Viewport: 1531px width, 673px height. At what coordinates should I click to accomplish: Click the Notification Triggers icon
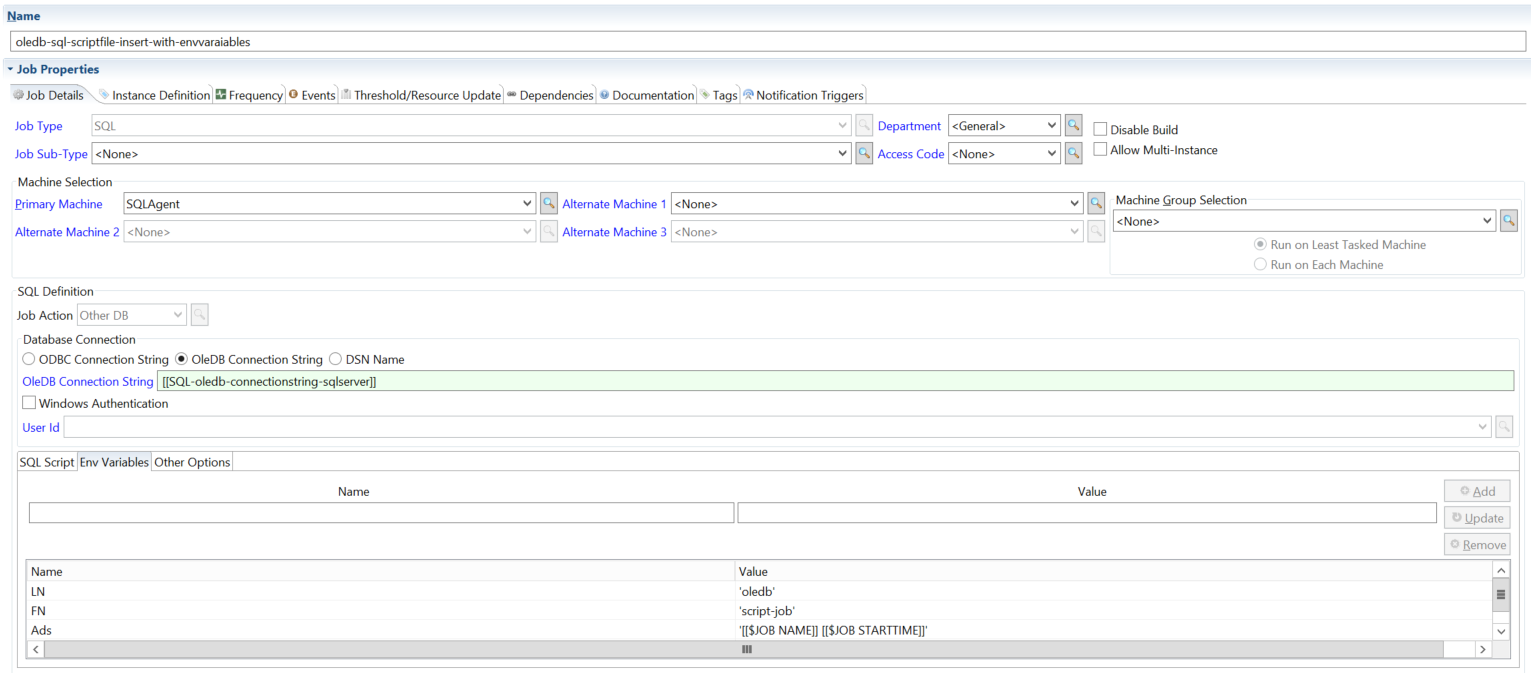tap(748, 95)
